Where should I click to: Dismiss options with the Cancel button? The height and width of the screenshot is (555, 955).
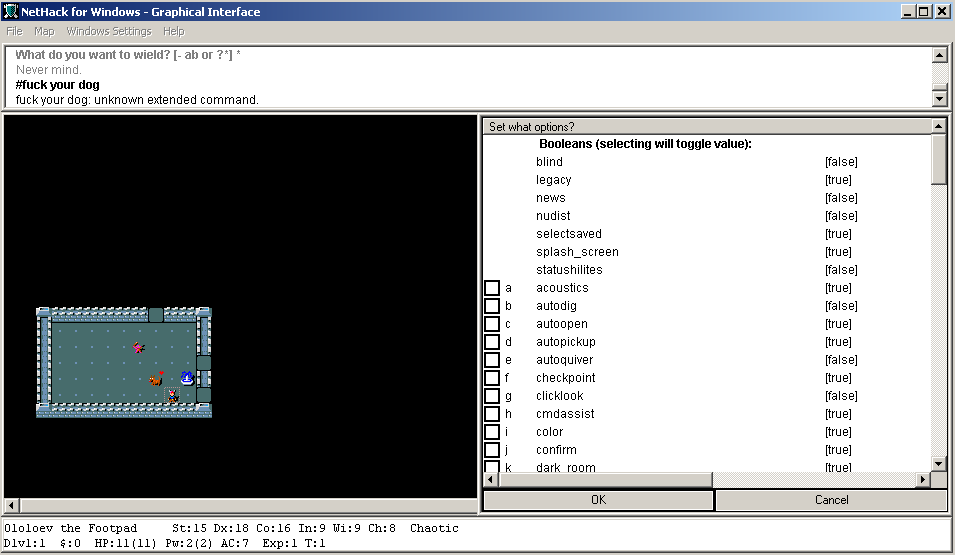[831, 500]
